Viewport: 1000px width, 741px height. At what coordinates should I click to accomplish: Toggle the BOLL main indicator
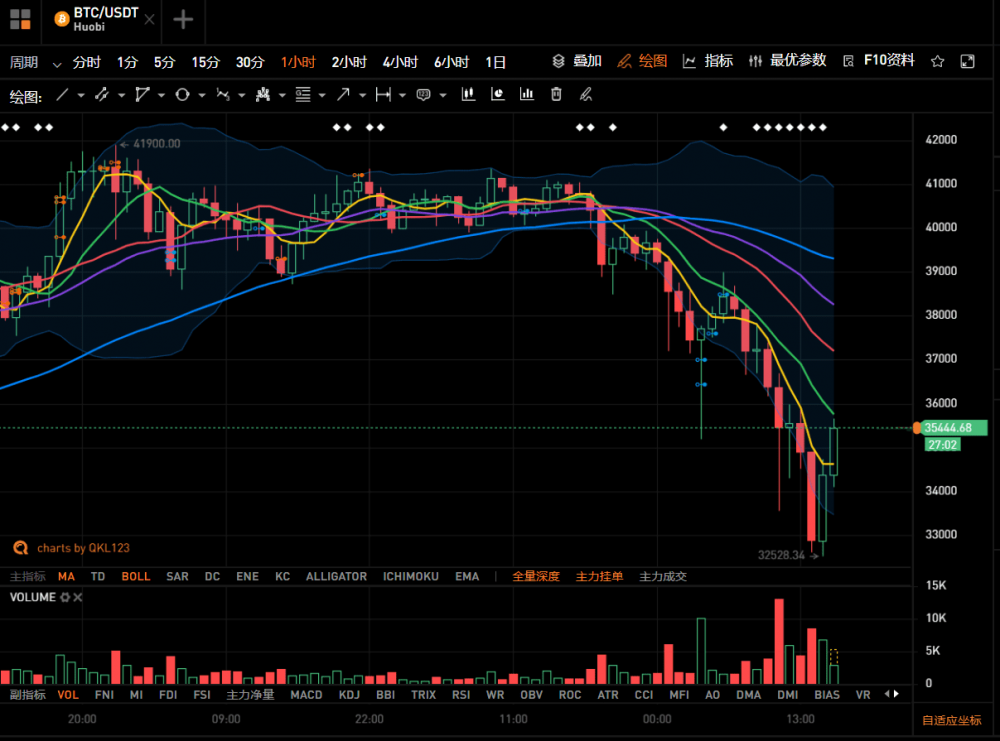point(136,576)
